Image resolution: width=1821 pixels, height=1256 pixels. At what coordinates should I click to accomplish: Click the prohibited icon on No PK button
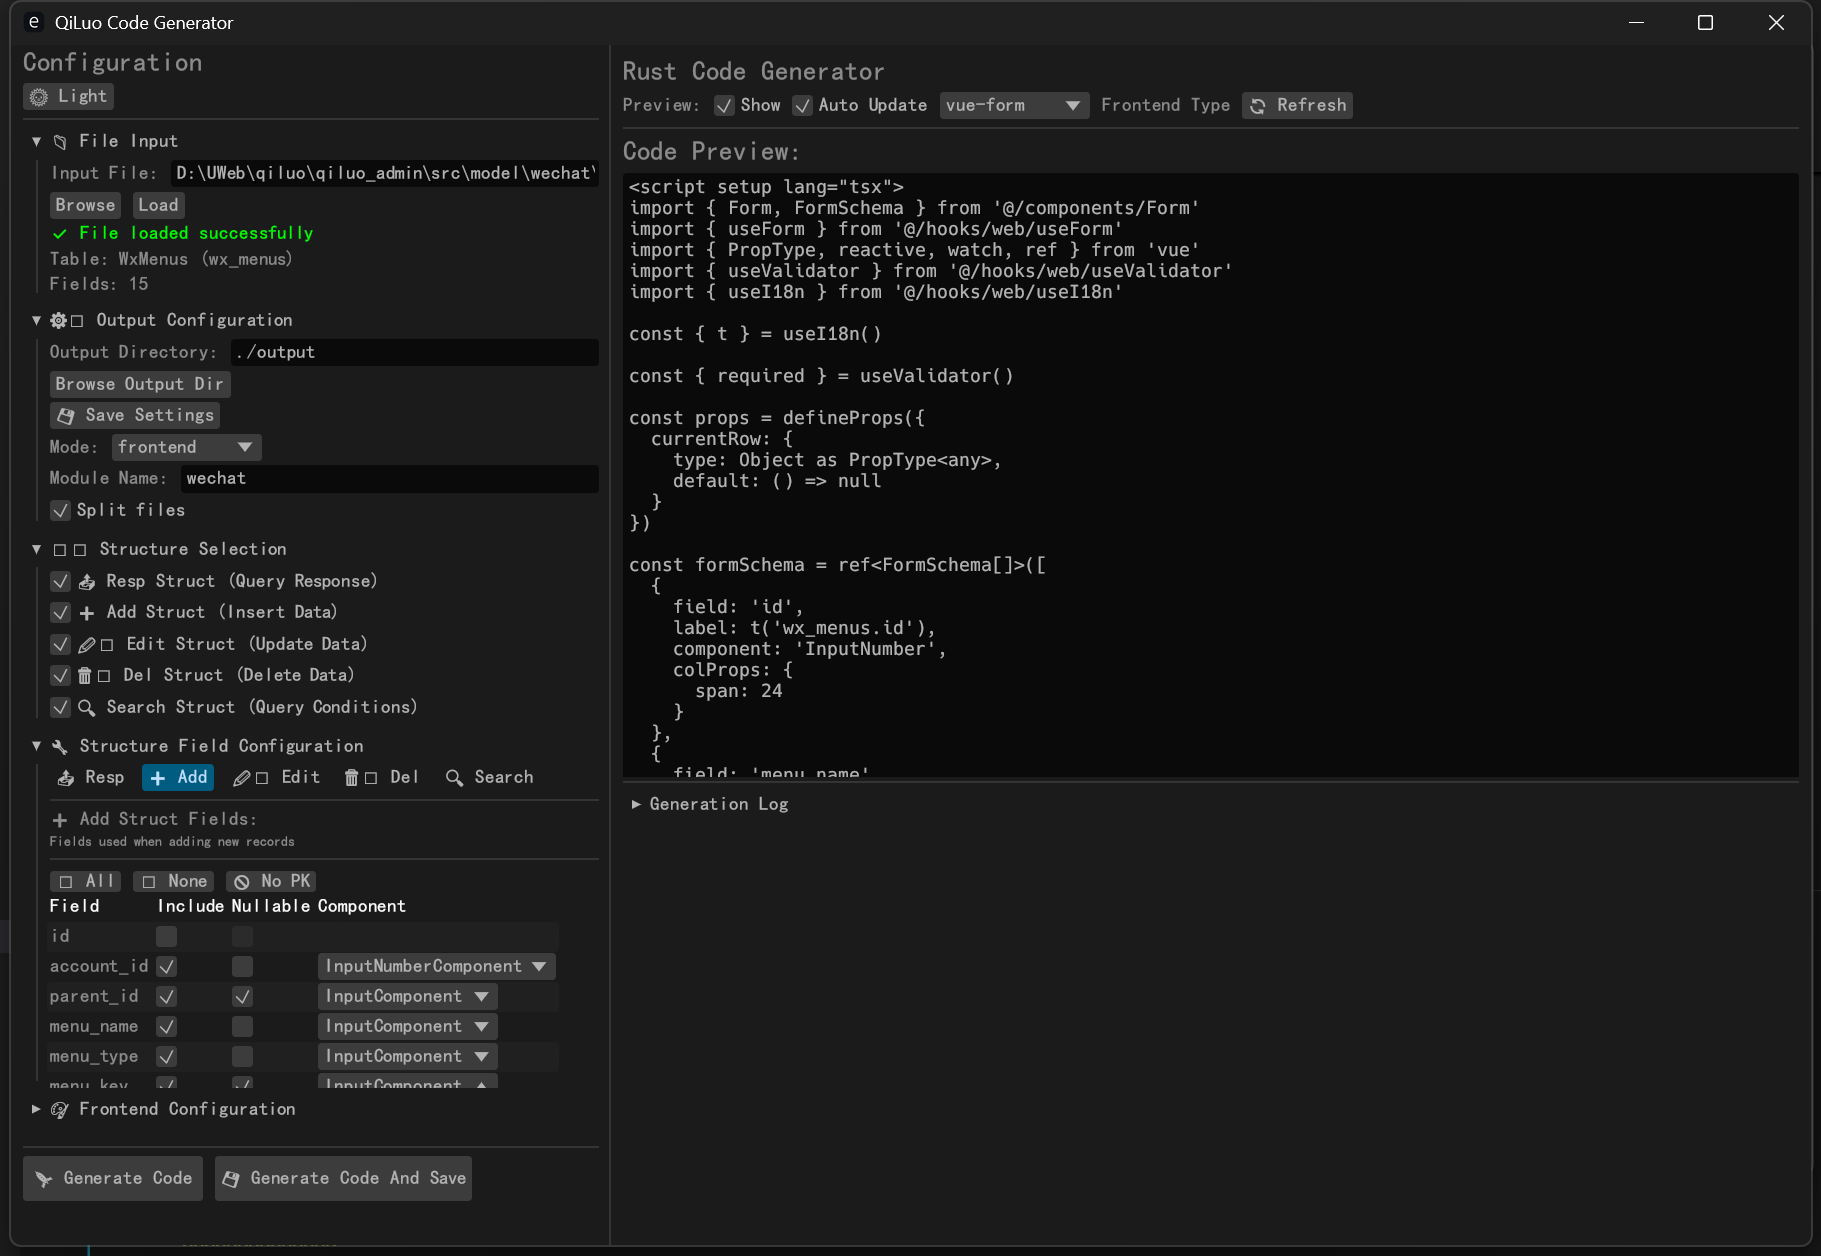click(x=242, y=882)
